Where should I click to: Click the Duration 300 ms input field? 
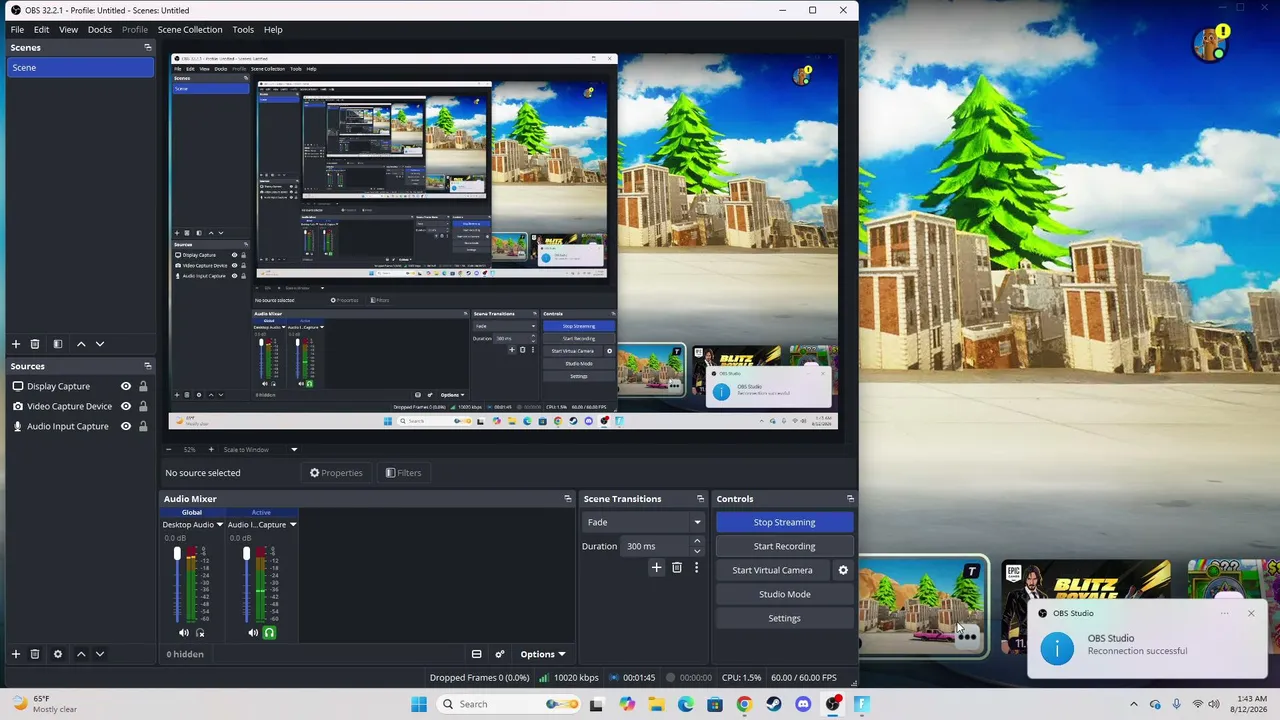[x=655, y=546]
